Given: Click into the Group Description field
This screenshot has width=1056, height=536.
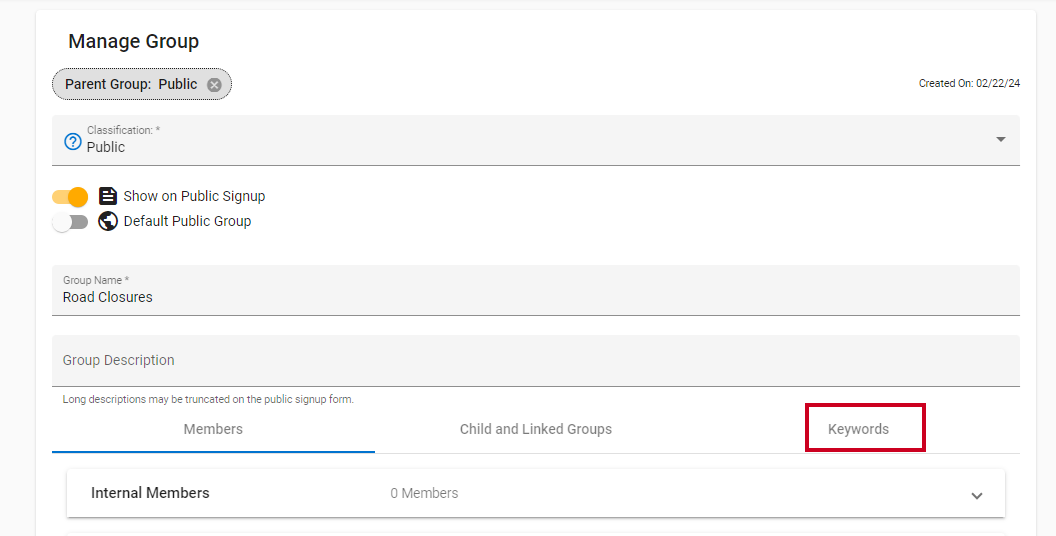Looking at the screenshot, I should tap(536, 361).
